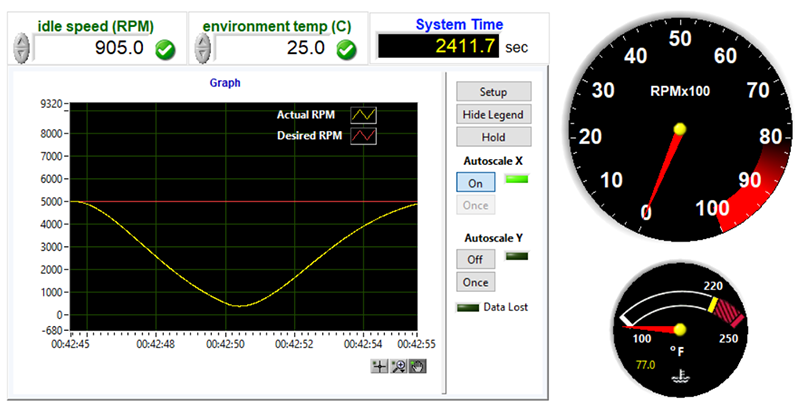Click the Data Lost indicator LED
Viewport: 800px width, 406px height.
[468, 307]
